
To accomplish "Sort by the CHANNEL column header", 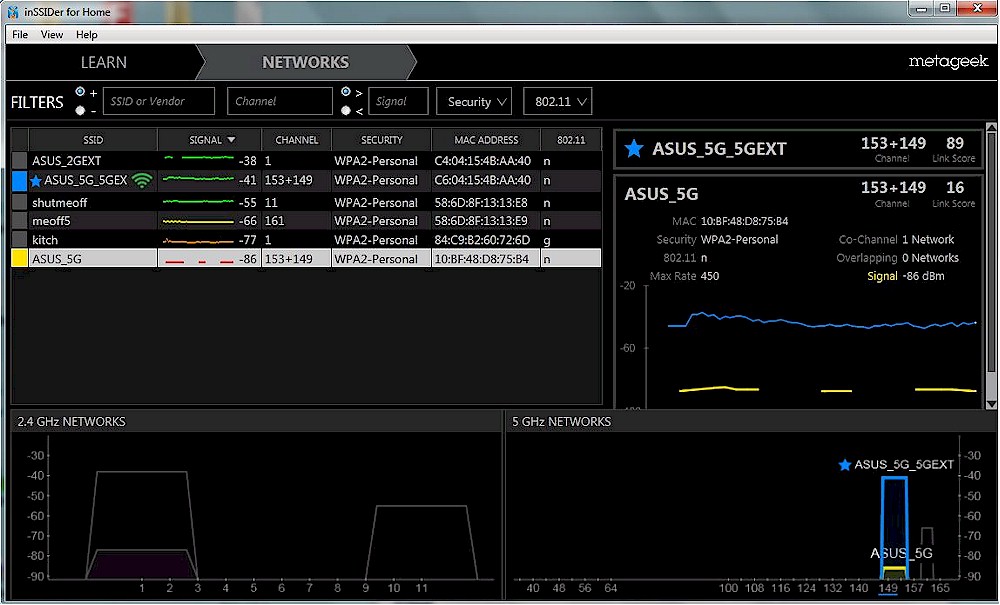I will point(297,140).
